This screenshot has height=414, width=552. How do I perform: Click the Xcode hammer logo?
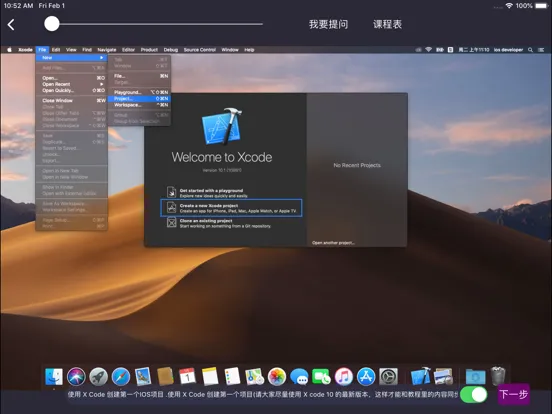pos(222,126)
